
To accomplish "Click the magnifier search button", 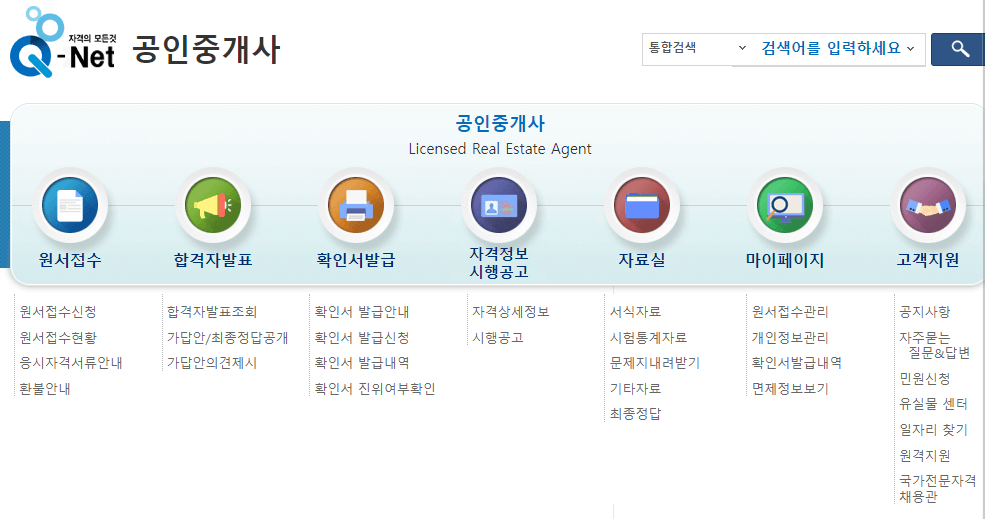I will coord(959,49).
